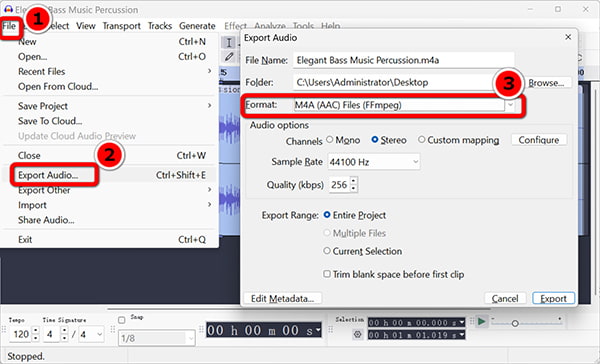Open the selection end time format arrow
The image size is (600, 364).
click(462, 335)
